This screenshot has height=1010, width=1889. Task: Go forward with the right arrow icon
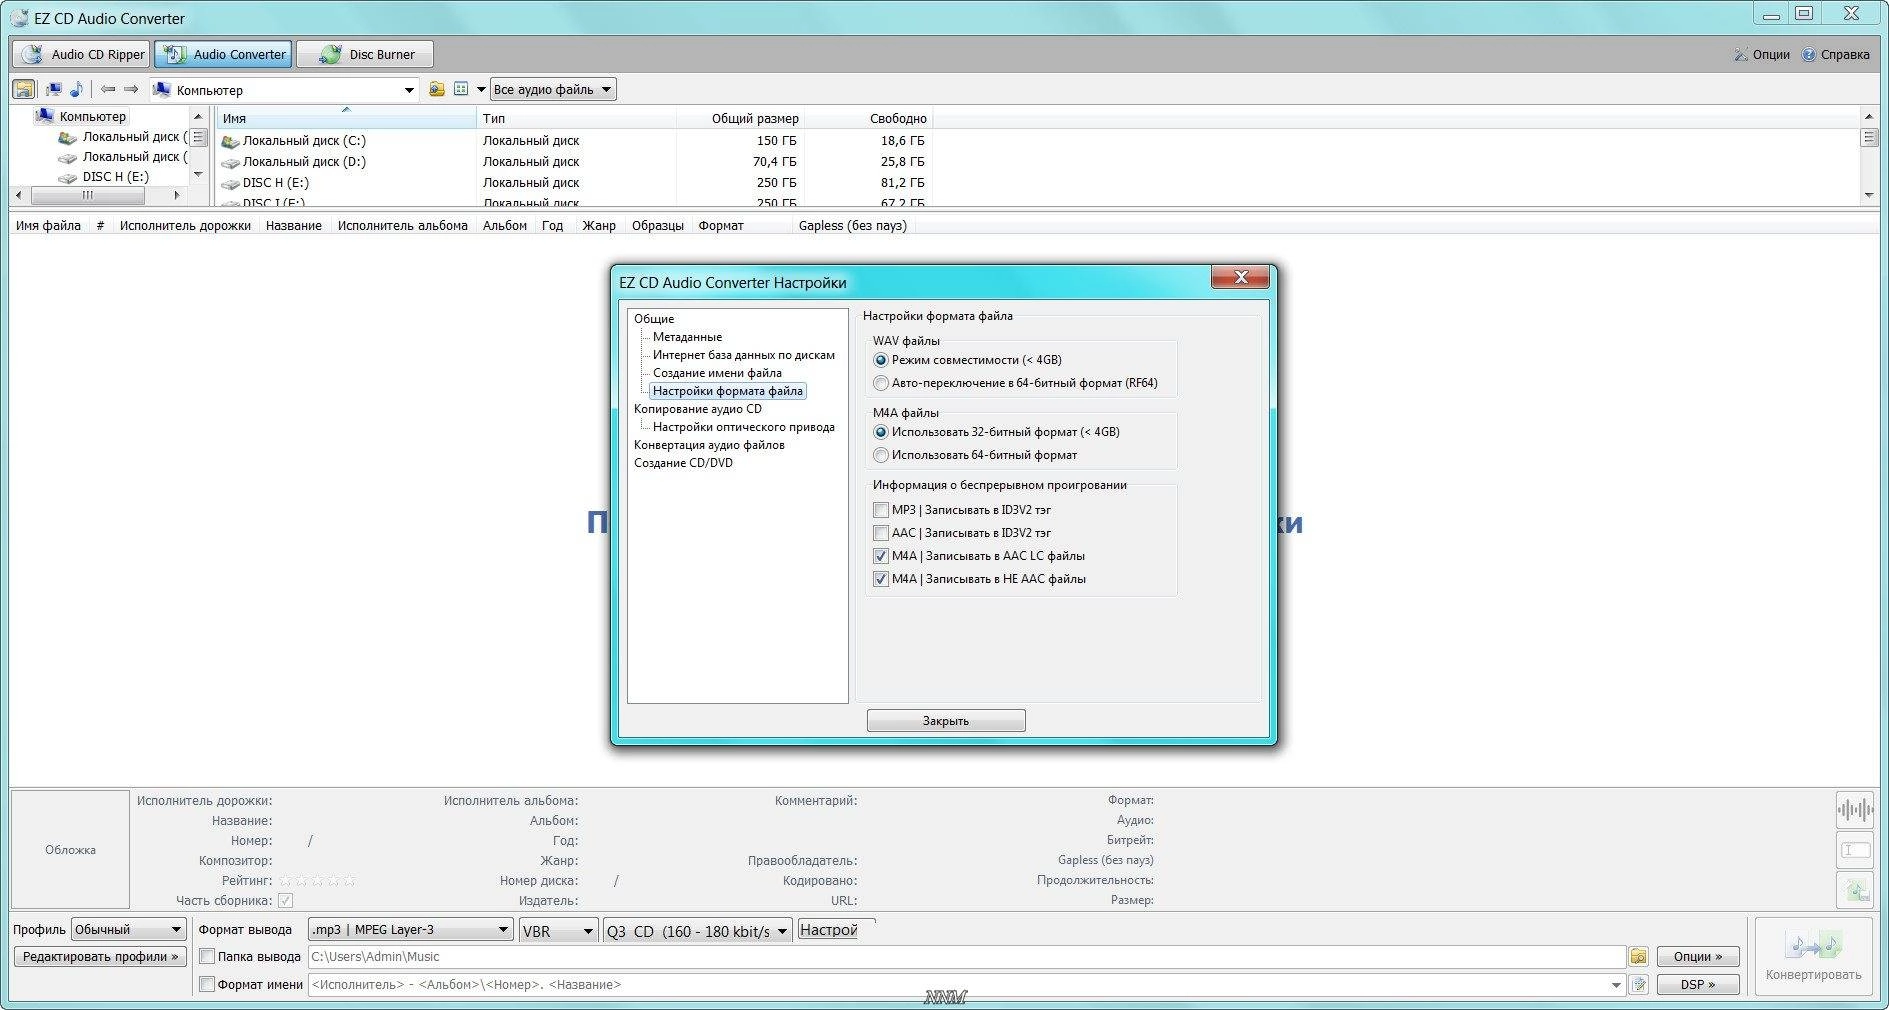pyautogui.click(x=131, y=89)
